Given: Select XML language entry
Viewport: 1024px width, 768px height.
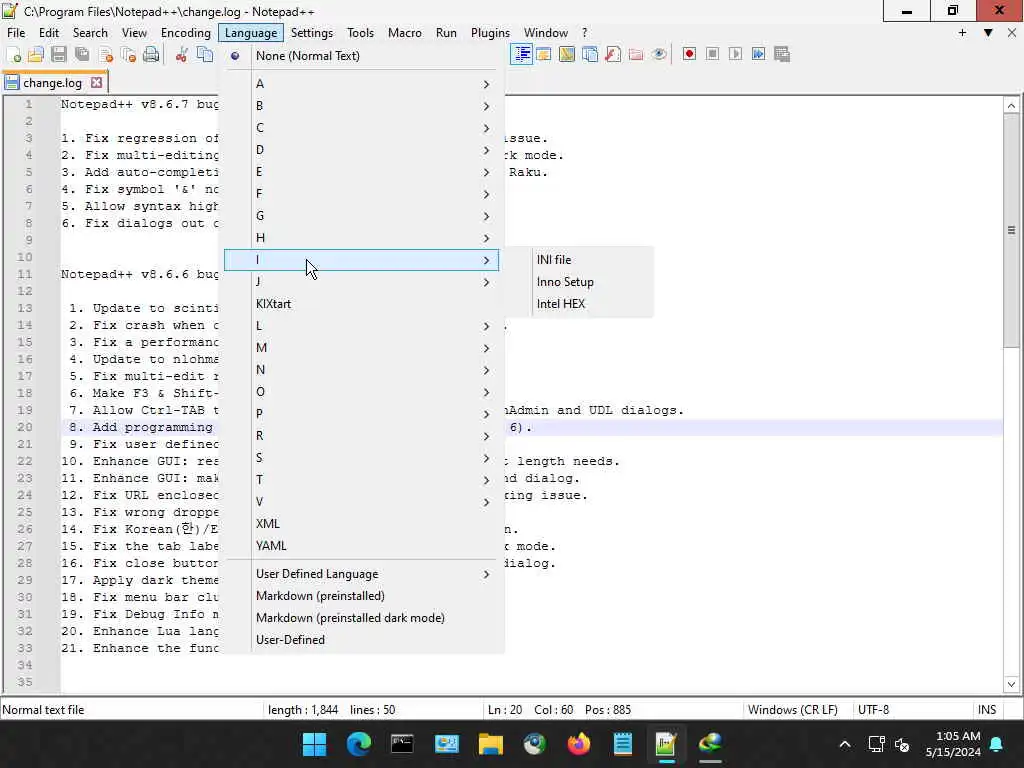Looking at the screenshot, I should point(361,524).
